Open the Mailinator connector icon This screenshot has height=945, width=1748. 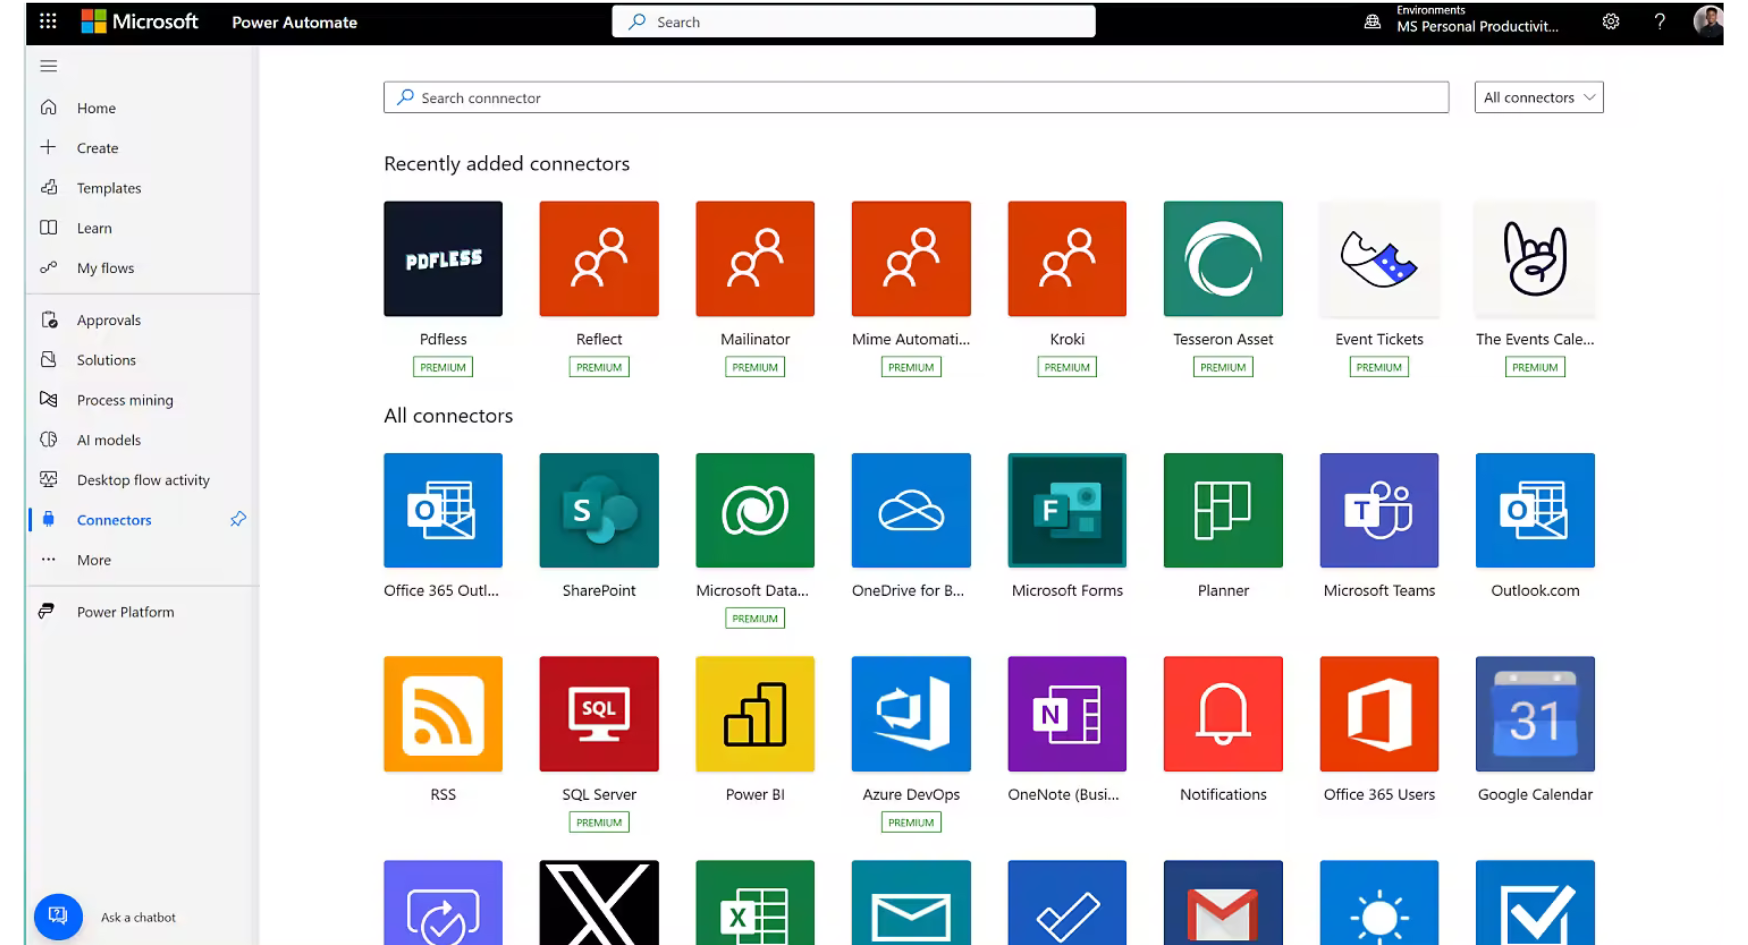[755, 258]
